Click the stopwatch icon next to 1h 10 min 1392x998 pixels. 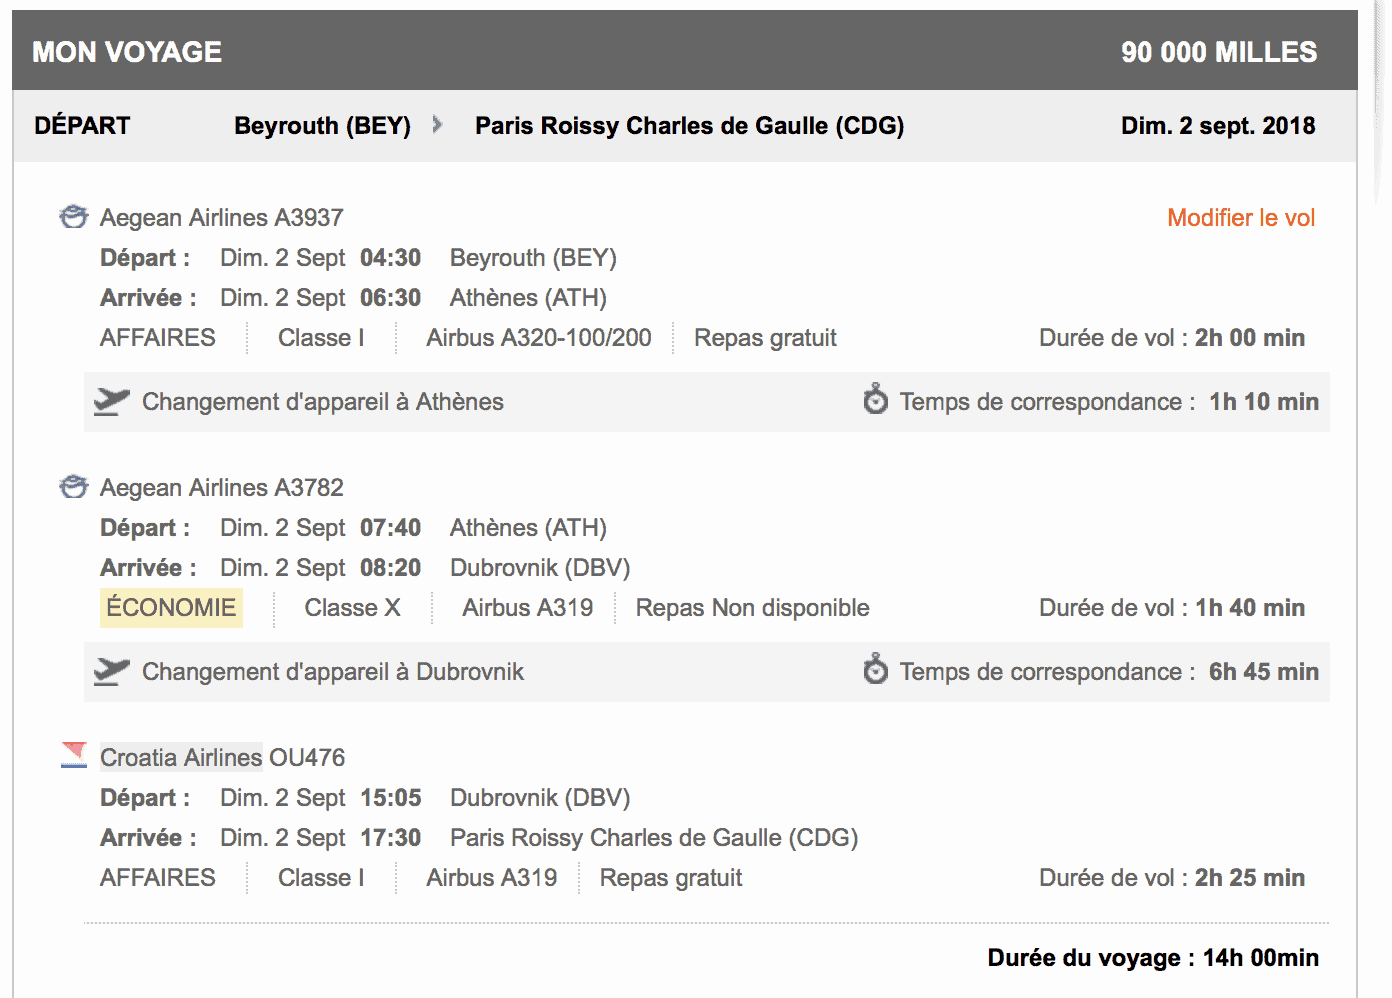(x=875, y=401)
